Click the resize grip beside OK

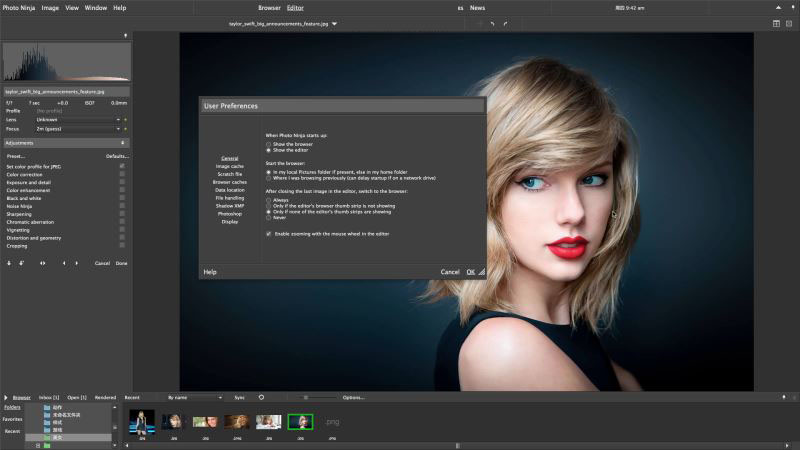coord(482,272)
